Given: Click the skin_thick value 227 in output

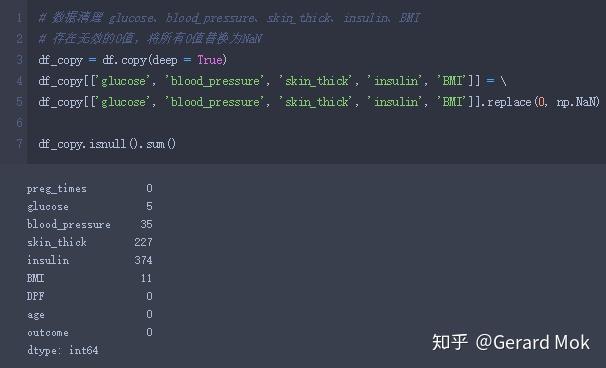Looking at the screenshot, I should (x=143, y=242).
